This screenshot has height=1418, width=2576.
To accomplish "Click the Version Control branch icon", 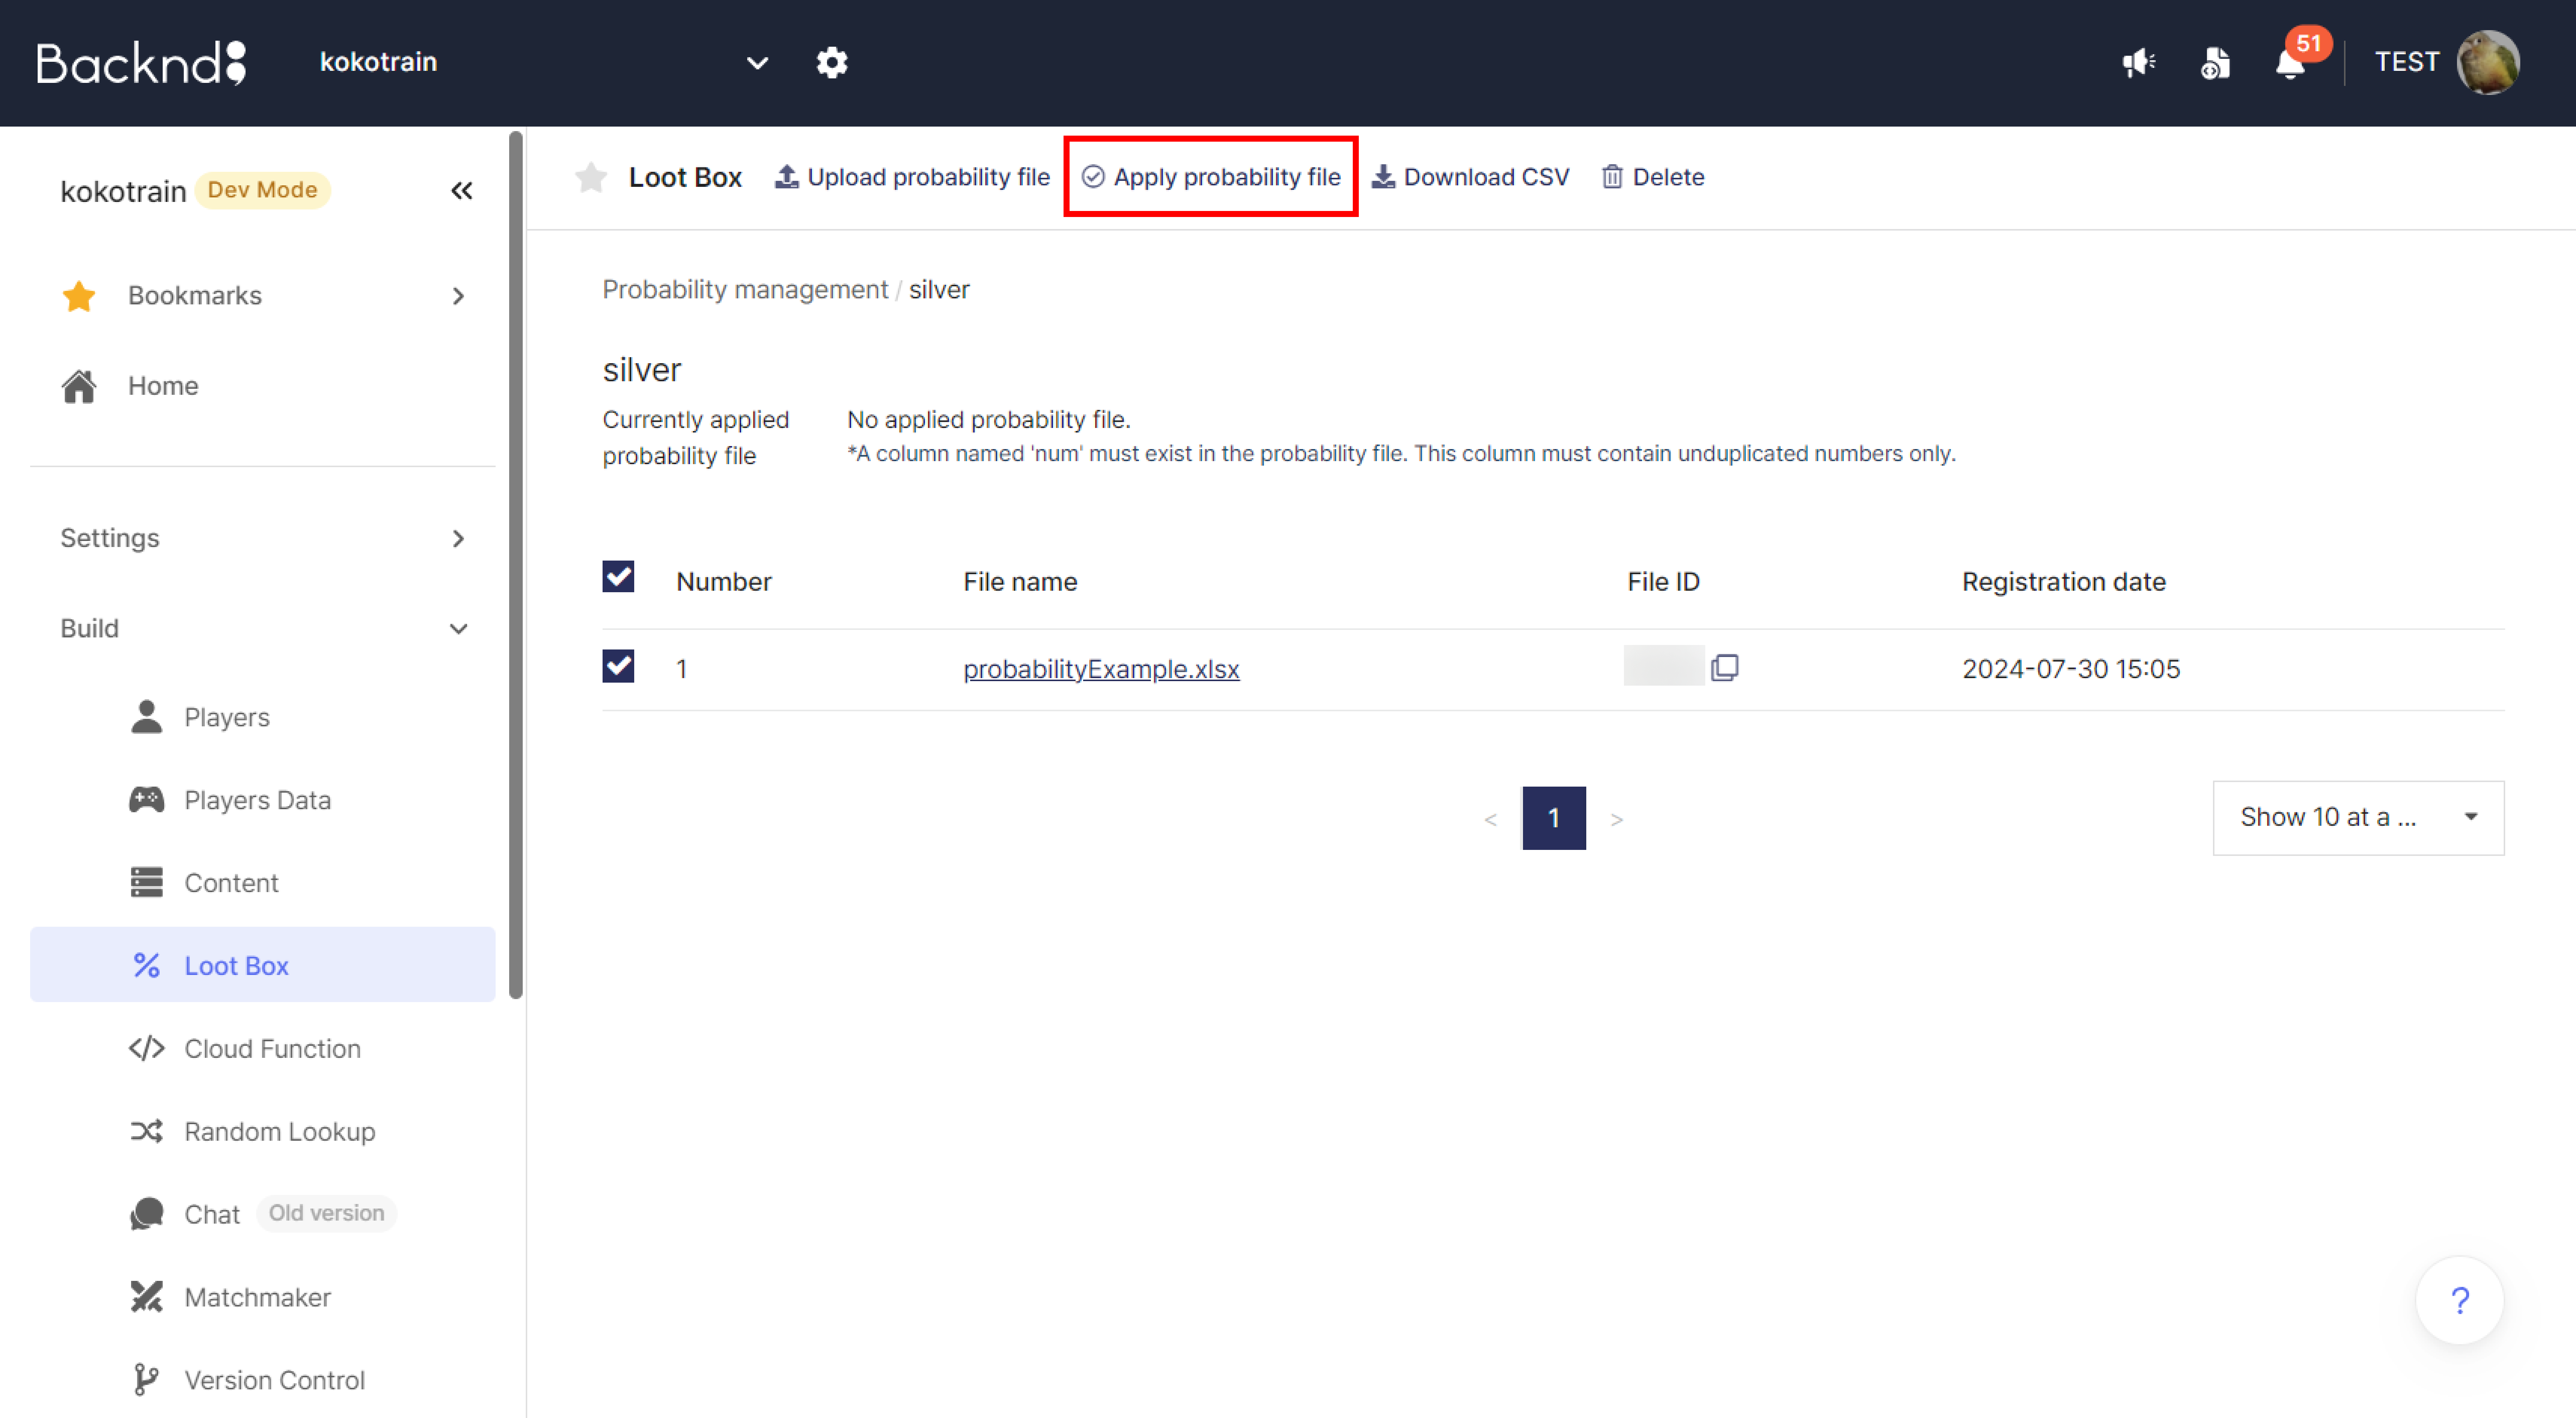I will [x=147, y=1380].
